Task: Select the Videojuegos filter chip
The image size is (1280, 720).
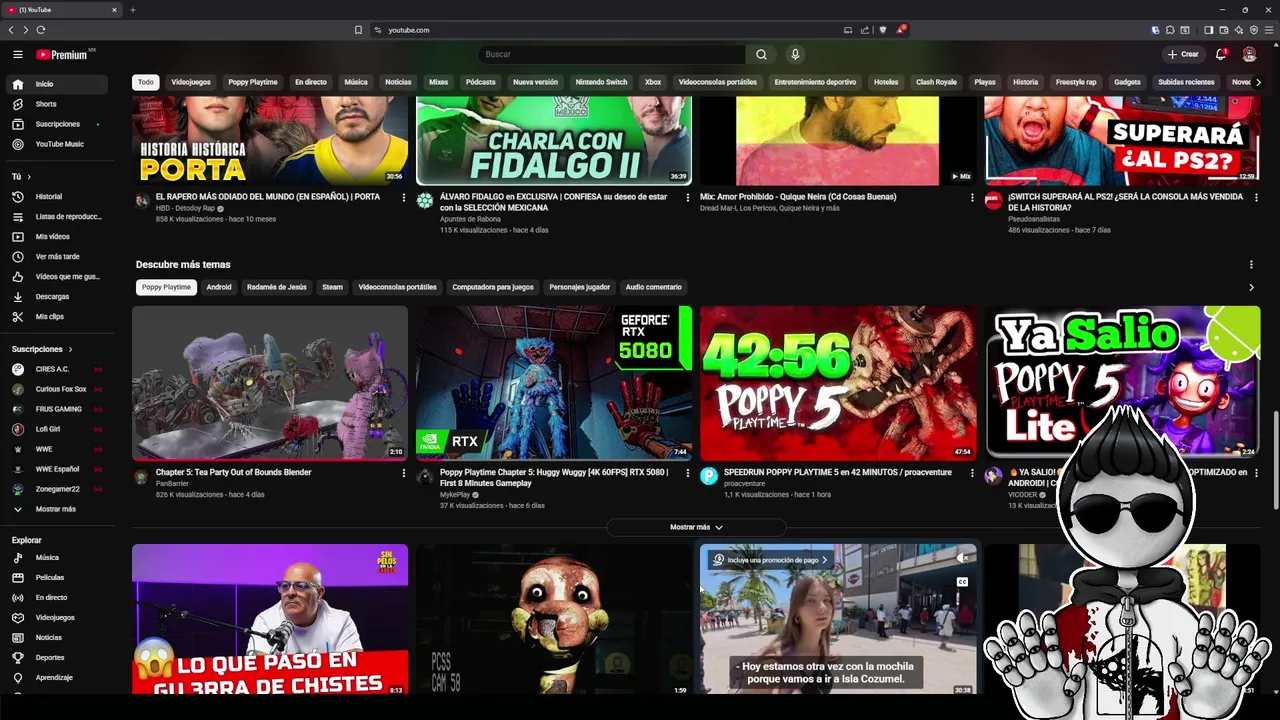Action: [191, 82]
